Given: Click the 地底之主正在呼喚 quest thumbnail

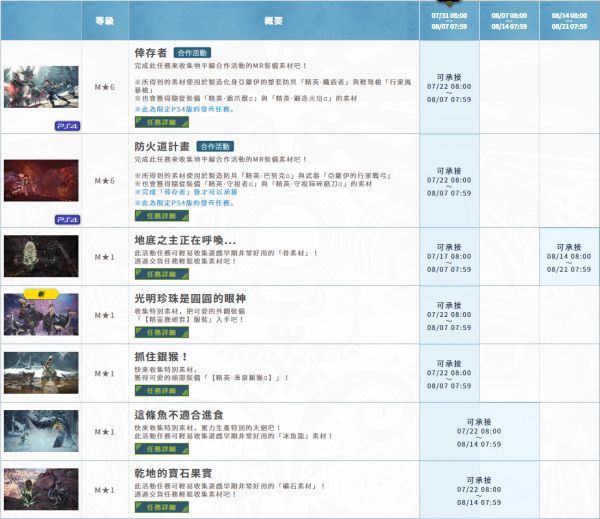Looking at the screenshot, I should 41,256.
